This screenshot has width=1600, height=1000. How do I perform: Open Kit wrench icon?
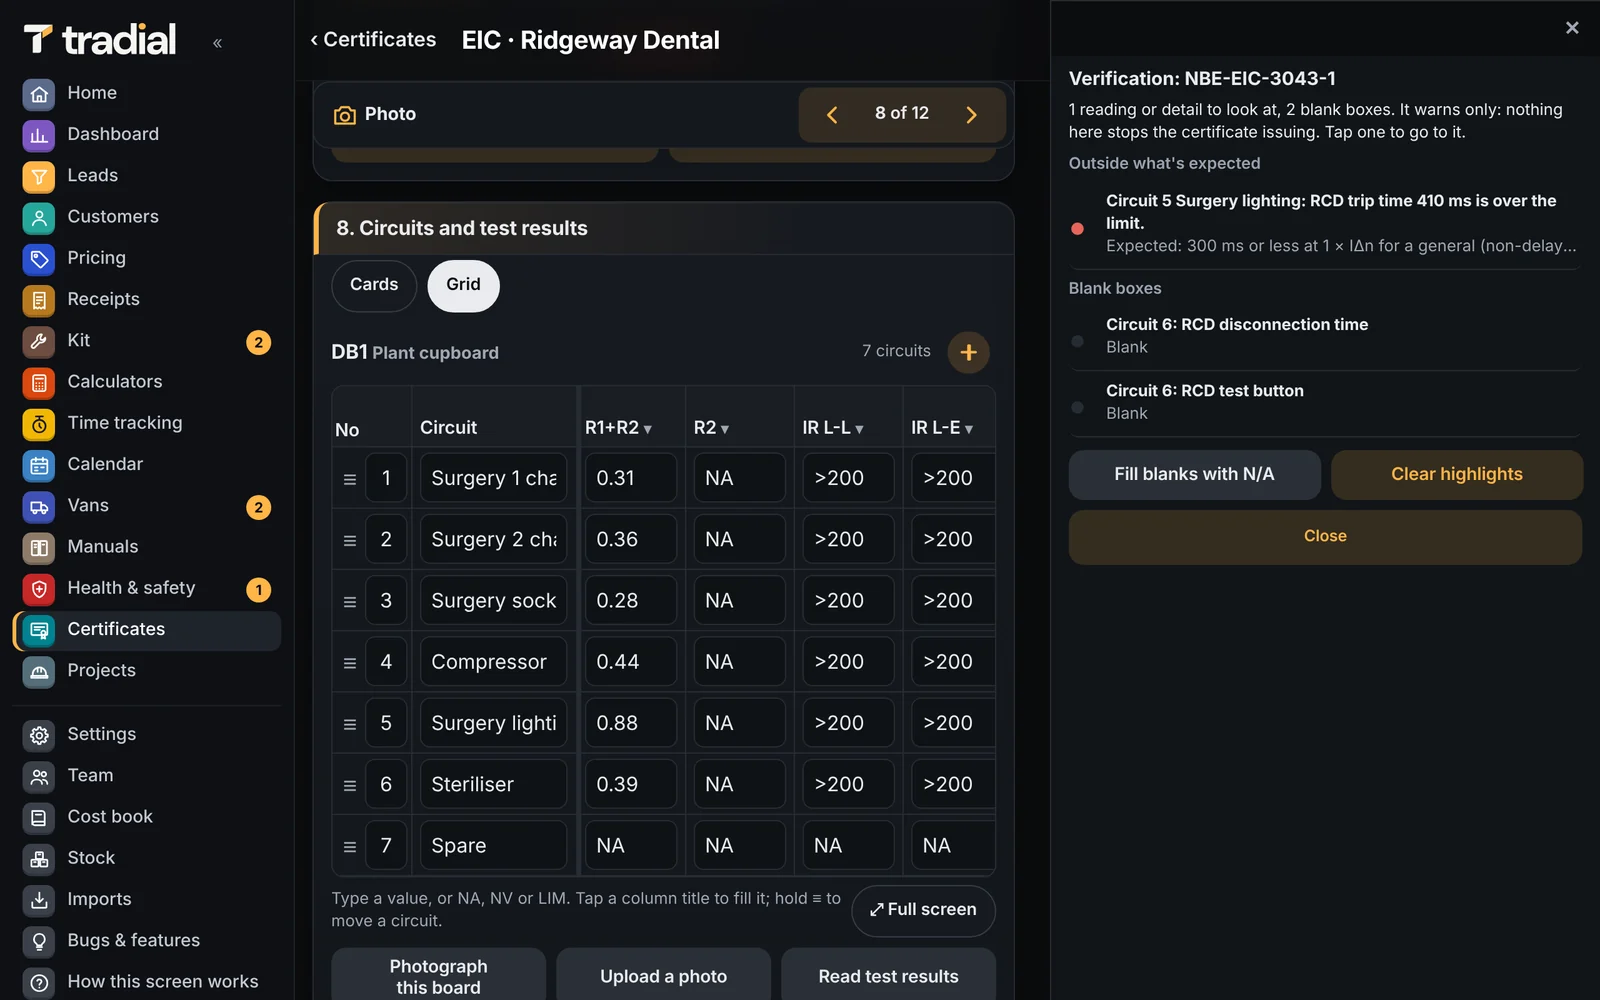[39, 341]
